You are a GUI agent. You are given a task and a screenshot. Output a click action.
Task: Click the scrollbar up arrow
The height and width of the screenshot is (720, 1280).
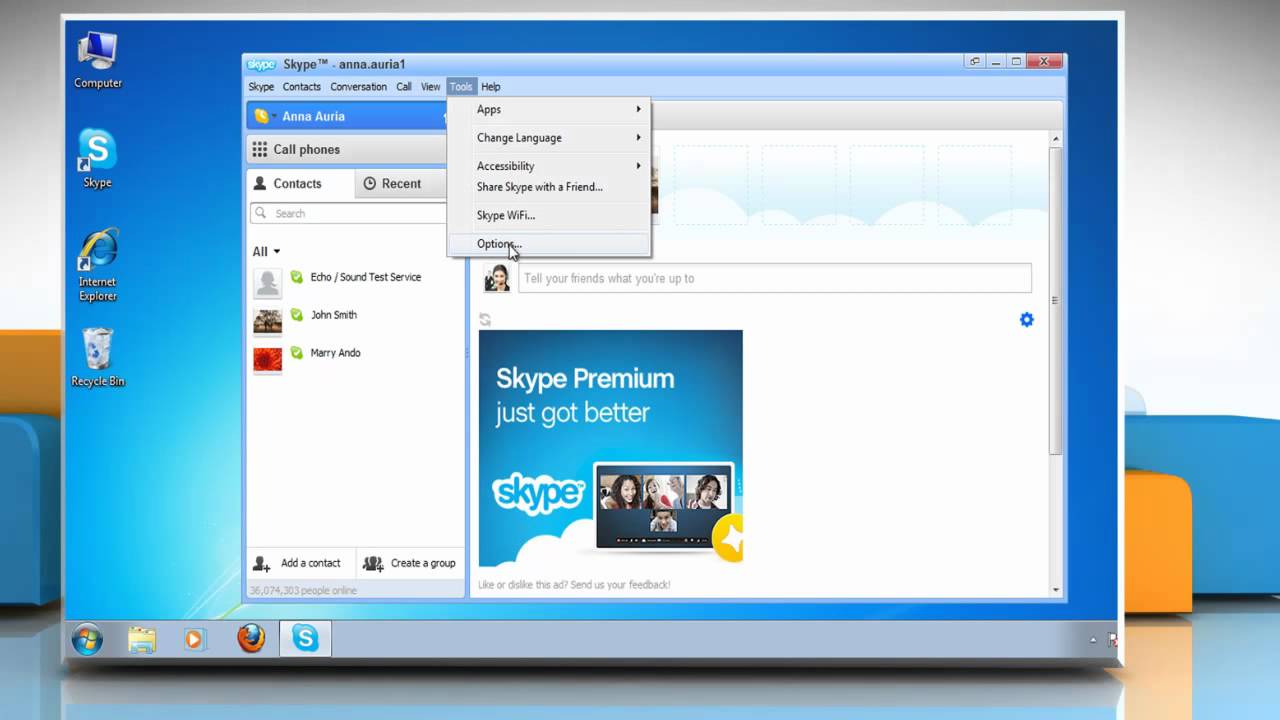[x=1055, y=137]
